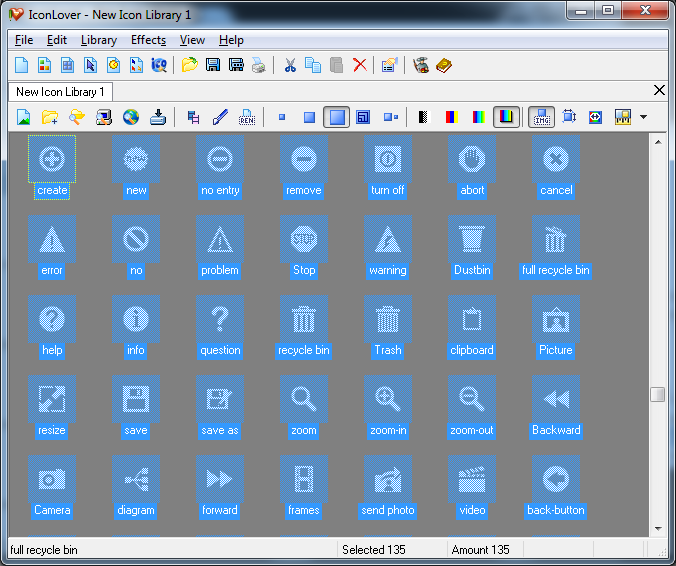Viewport: 676px width, 566px height.
Task: Open the Effects menu
Action: [x=148, y=40]
